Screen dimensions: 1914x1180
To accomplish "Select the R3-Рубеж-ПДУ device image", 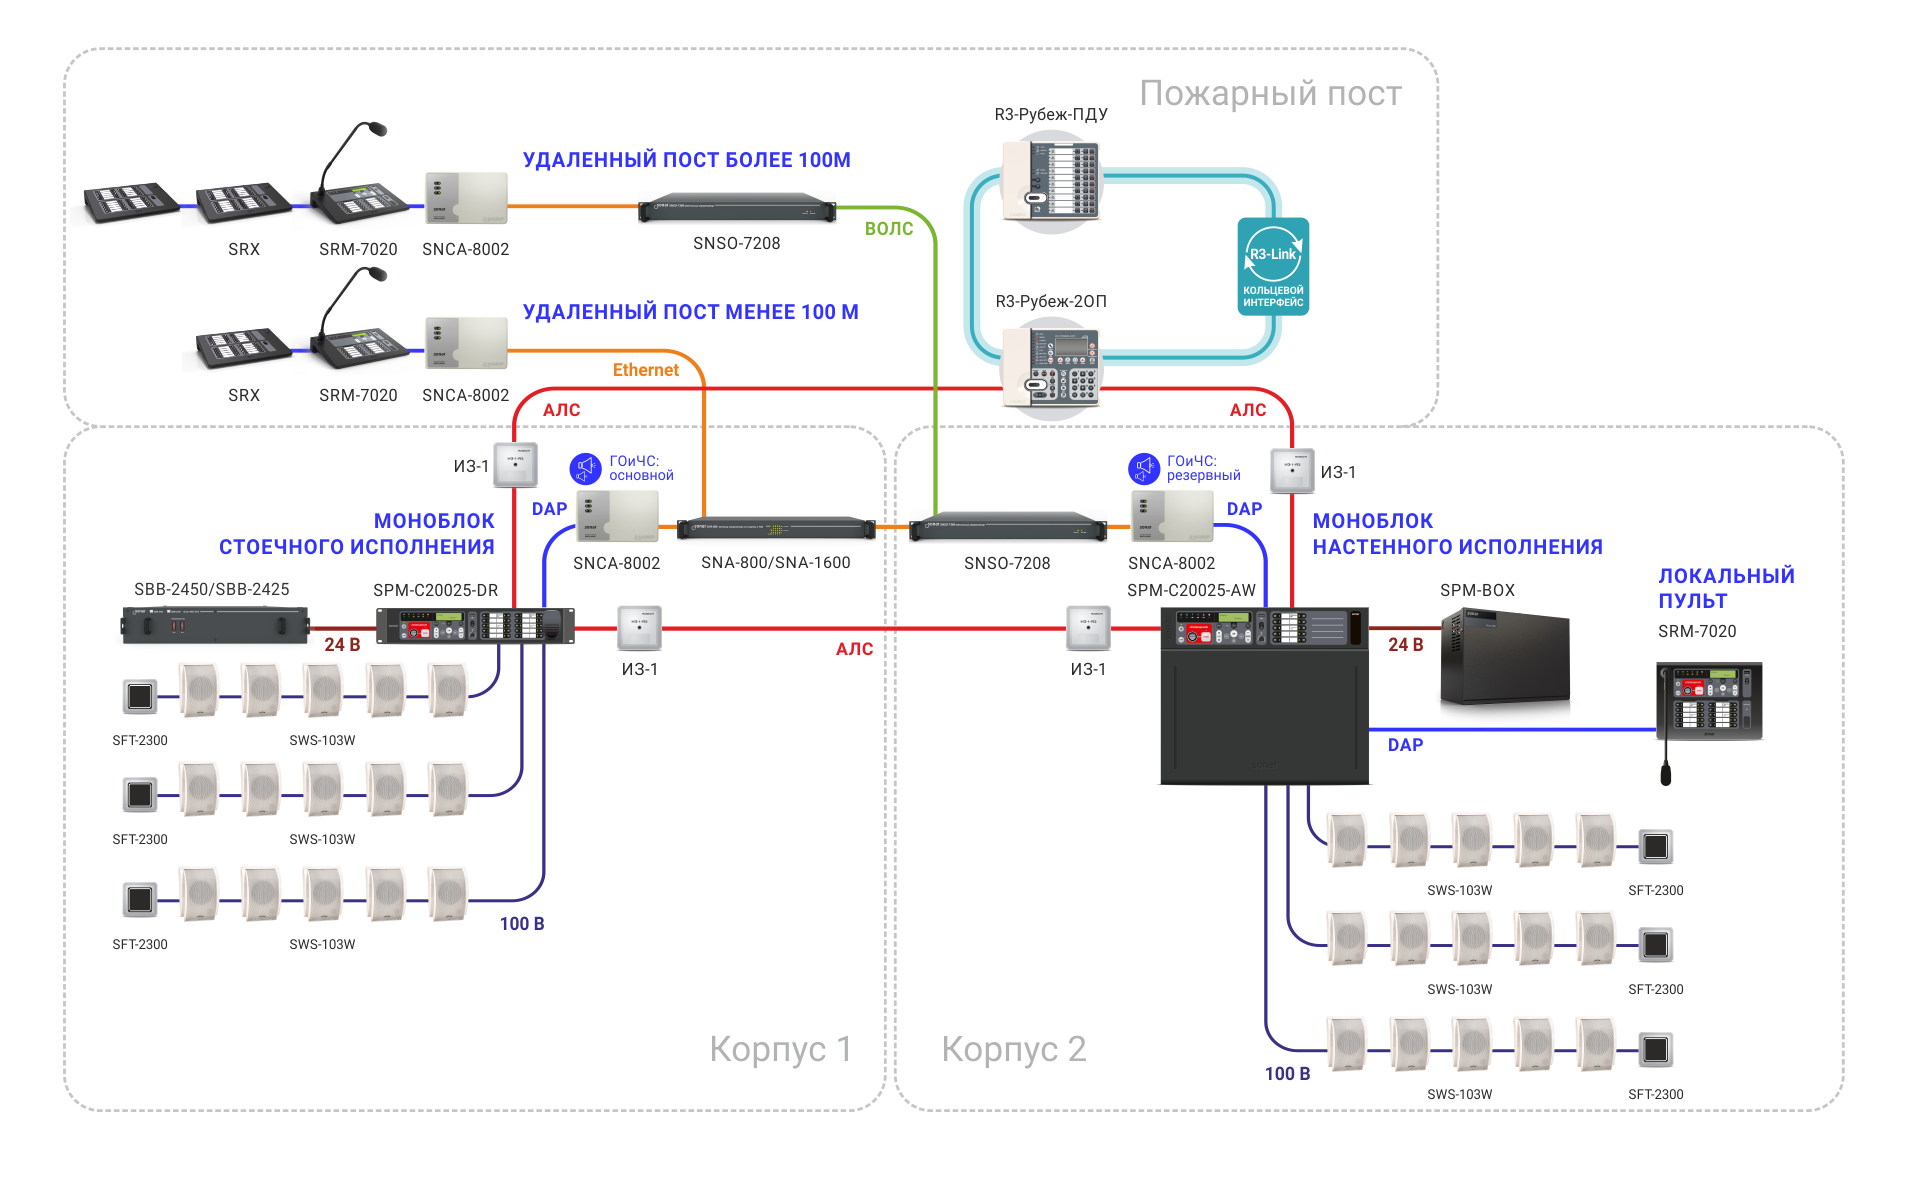I will point(1051,181).
